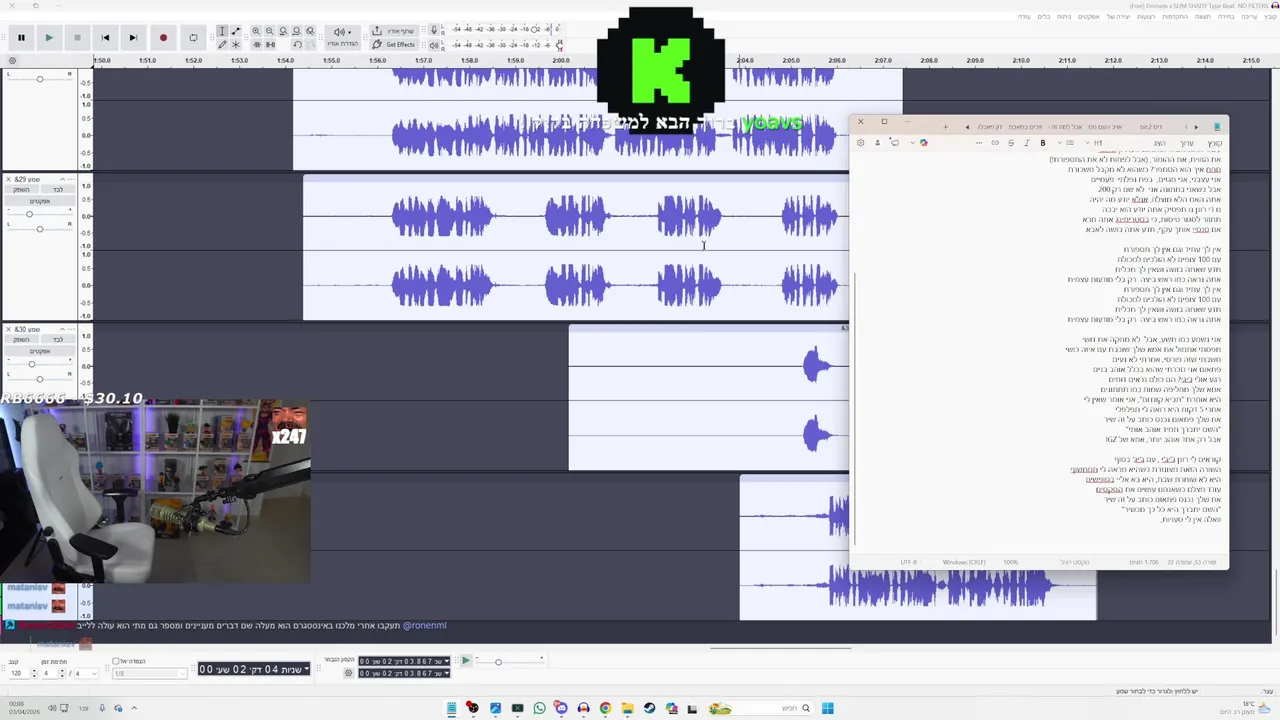Click the record meter microphone icon
Image resolution: width=1280 pixels, height=720 pixels.
click(x=434, y=31)
